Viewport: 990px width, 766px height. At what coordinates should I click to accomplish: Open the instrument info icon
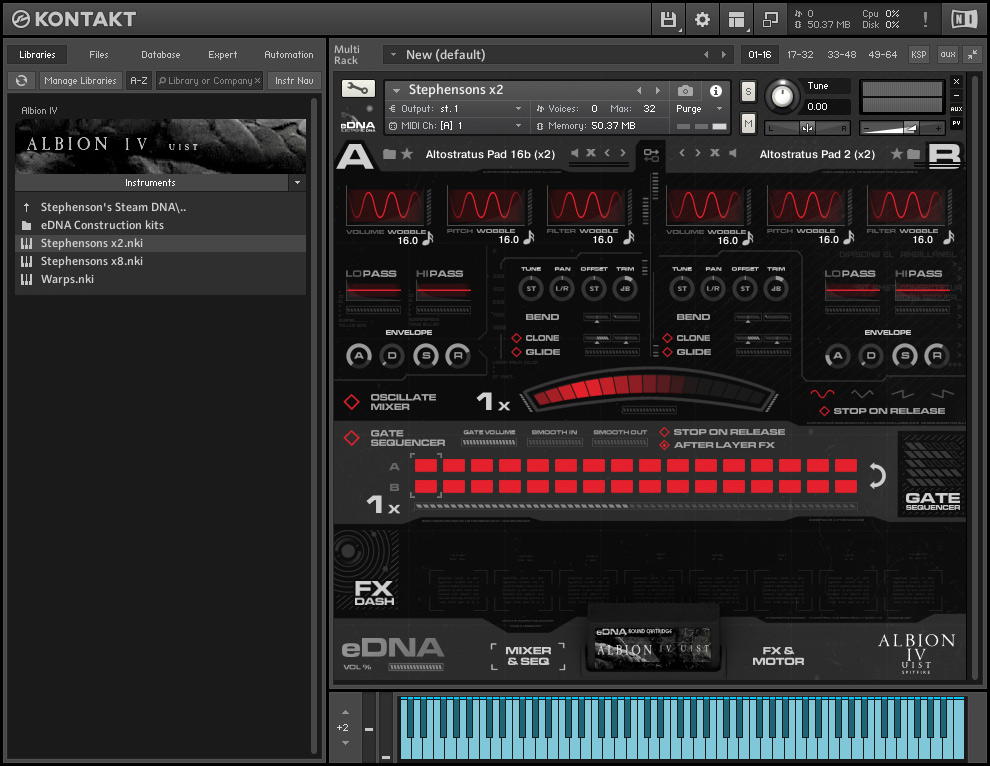coord(716,91)
